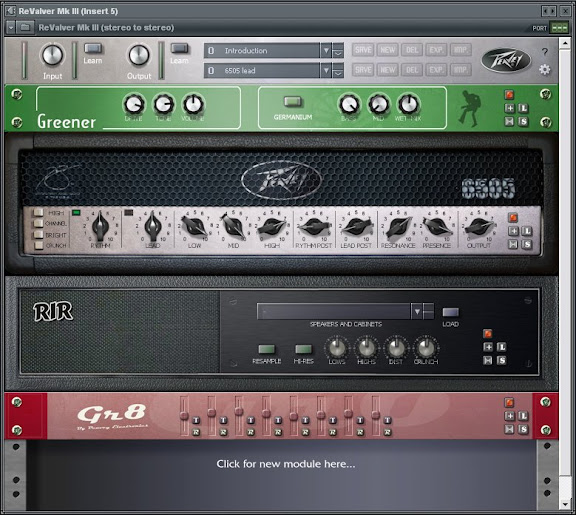Click the 'Click for new module here...' slot
The width and height of the screenshot is (576, 515).
click(285, 464)
